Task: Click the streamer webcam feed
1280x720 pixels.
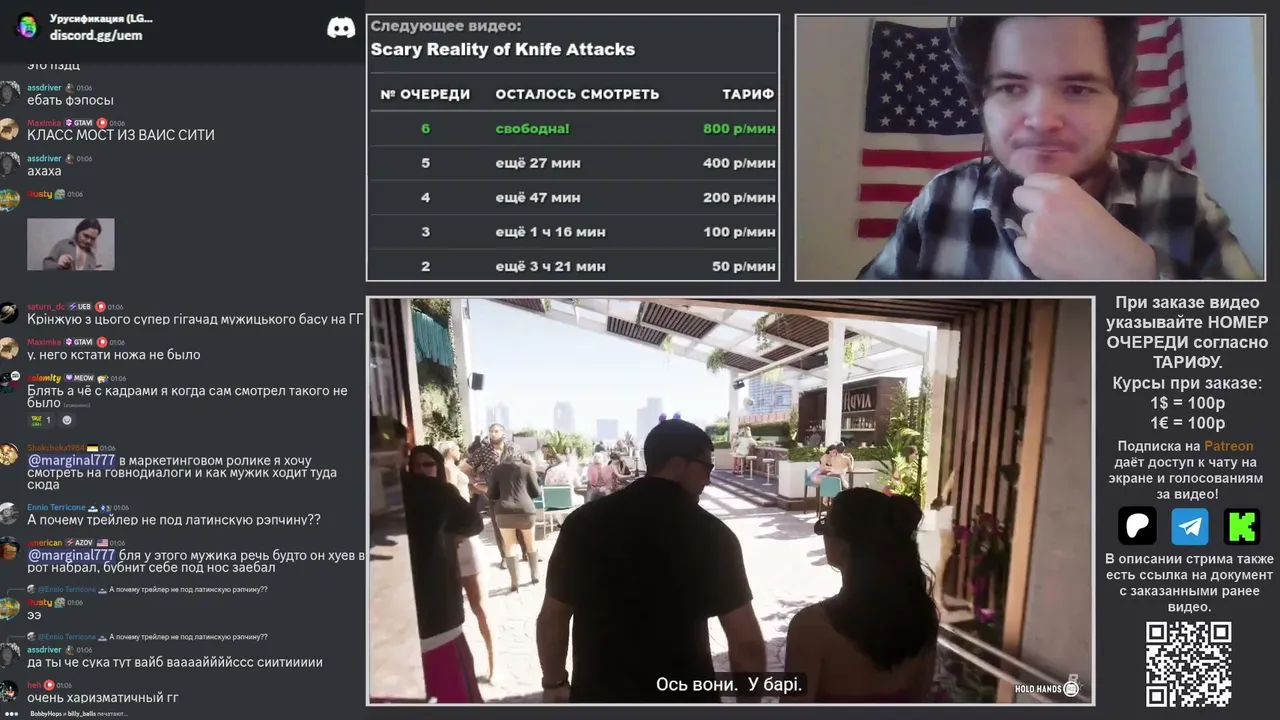Action: click(1030, 147)
